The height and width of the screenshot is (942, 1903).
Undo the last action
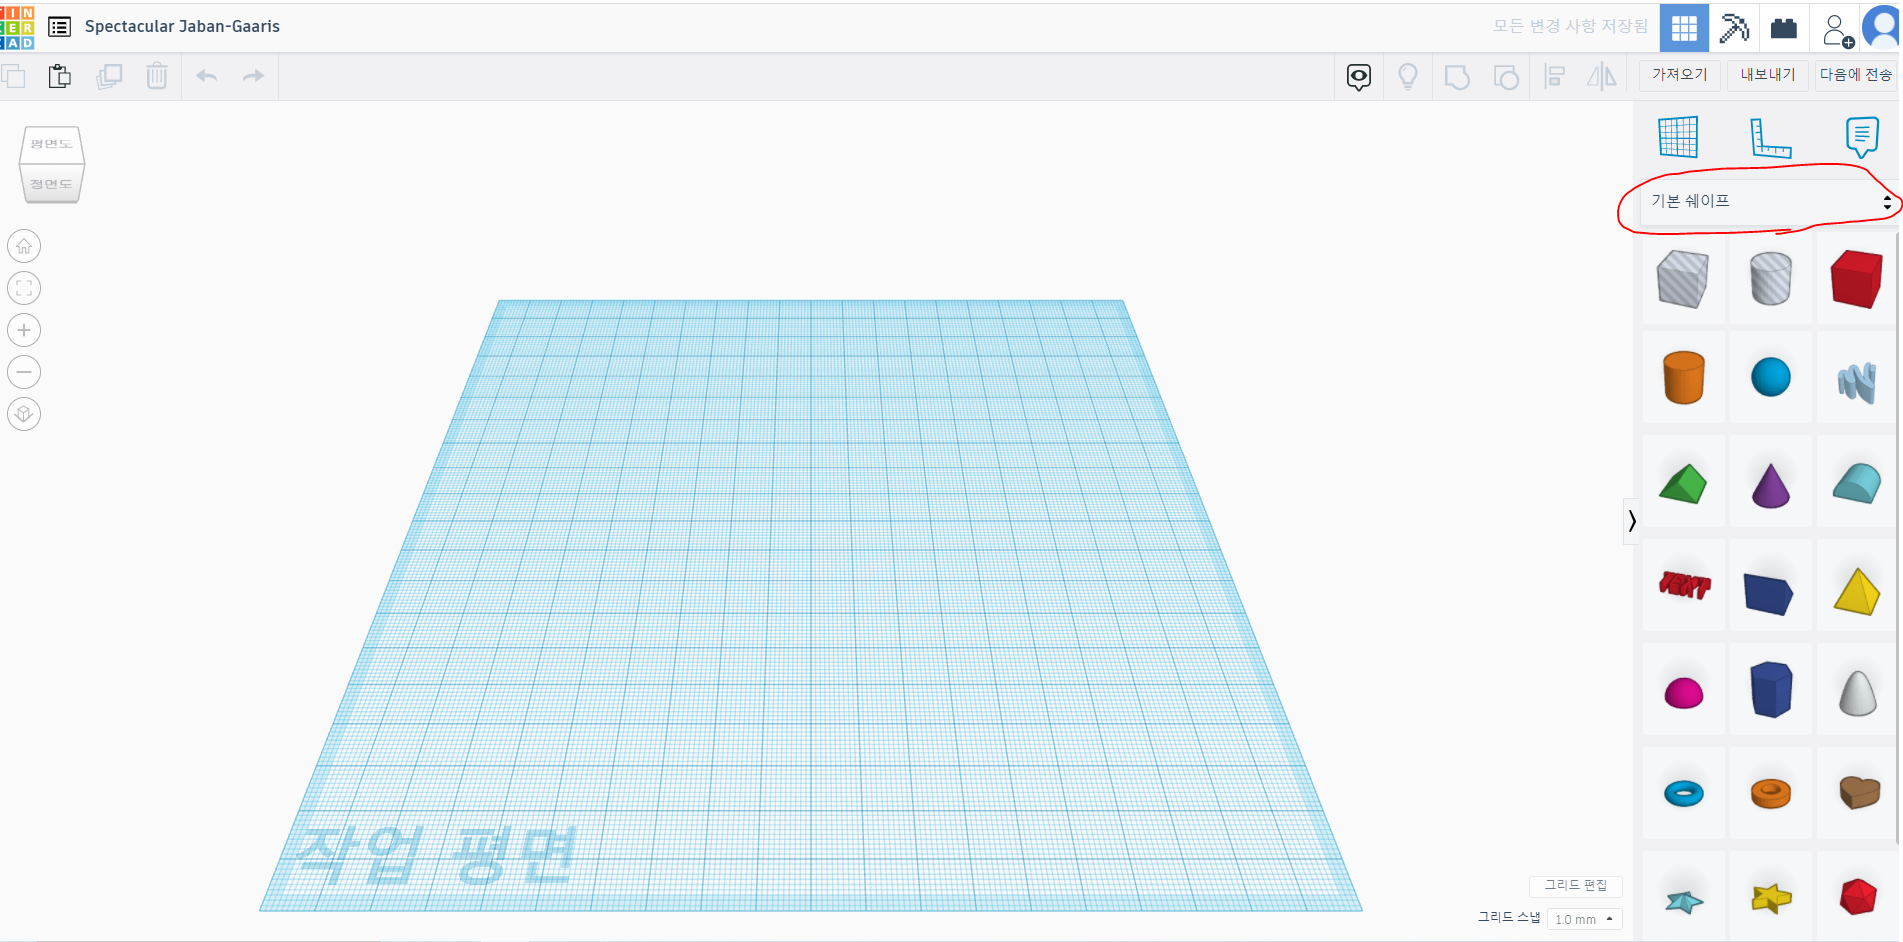[207, 76]
